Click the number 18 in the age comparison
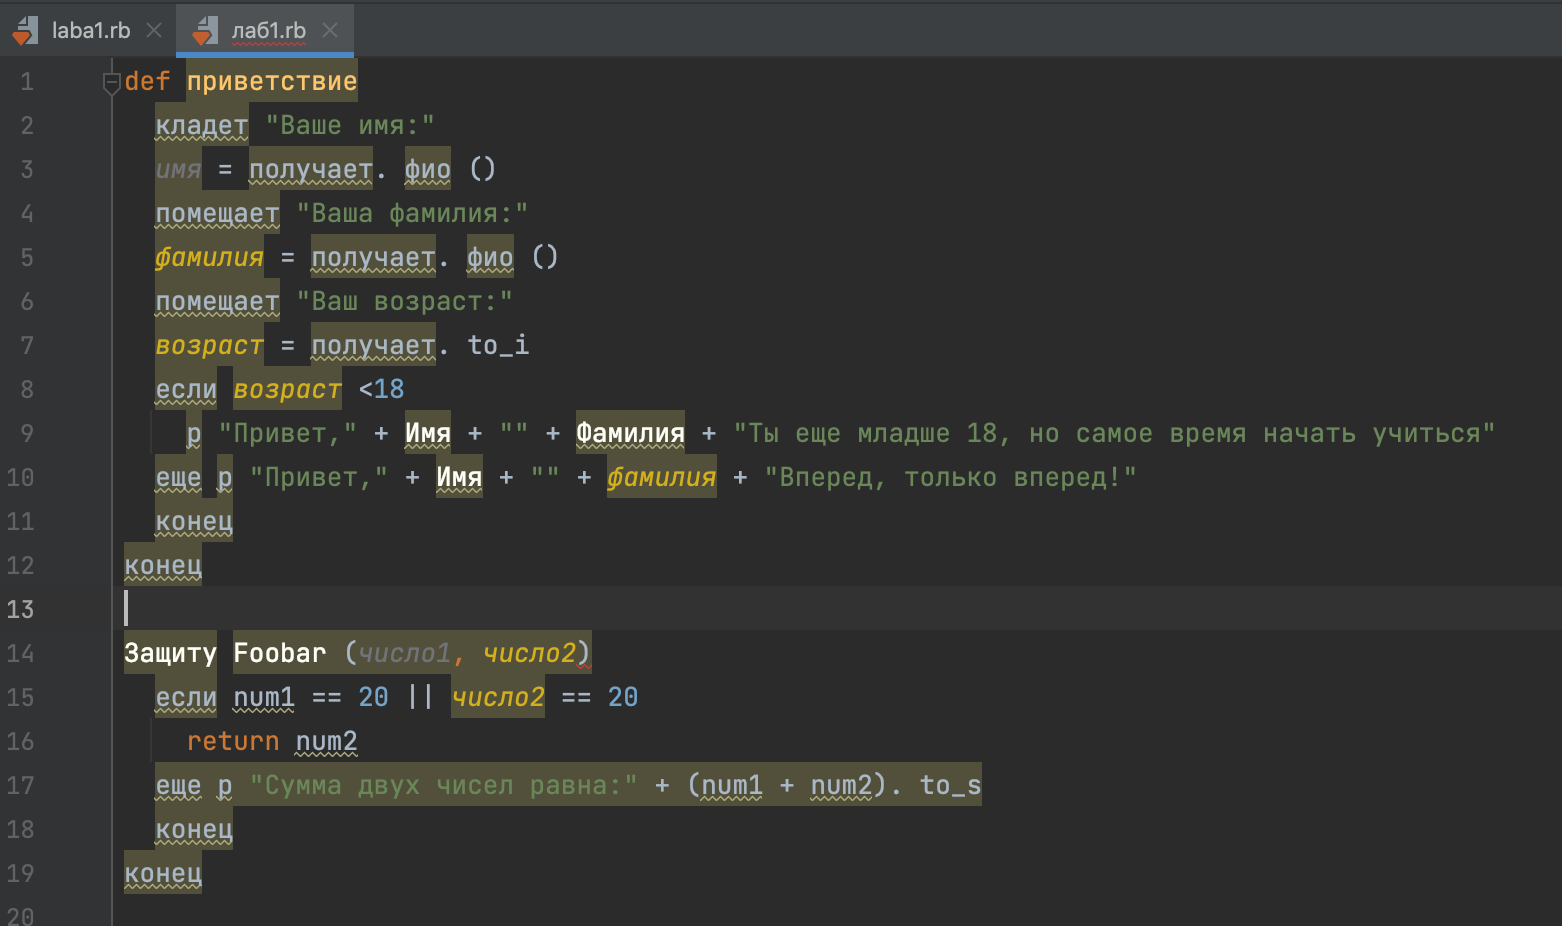The width and height of the screenshot is (1562, 926). pyautogui.click(x=389, y=390)
